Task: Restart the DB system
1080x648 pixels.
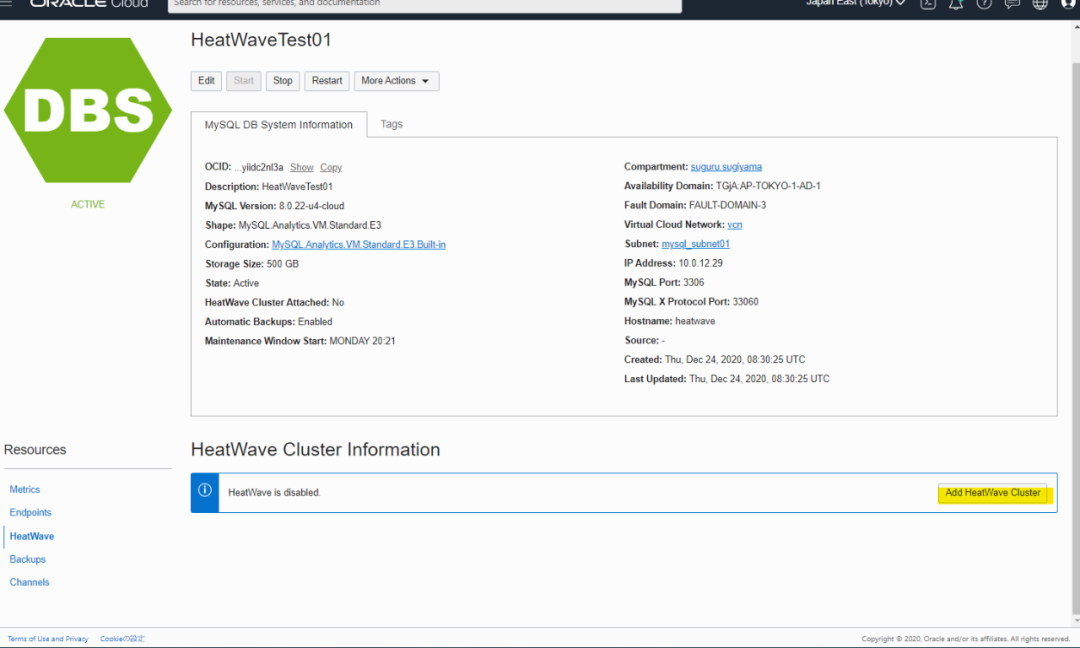Action: 326,81
